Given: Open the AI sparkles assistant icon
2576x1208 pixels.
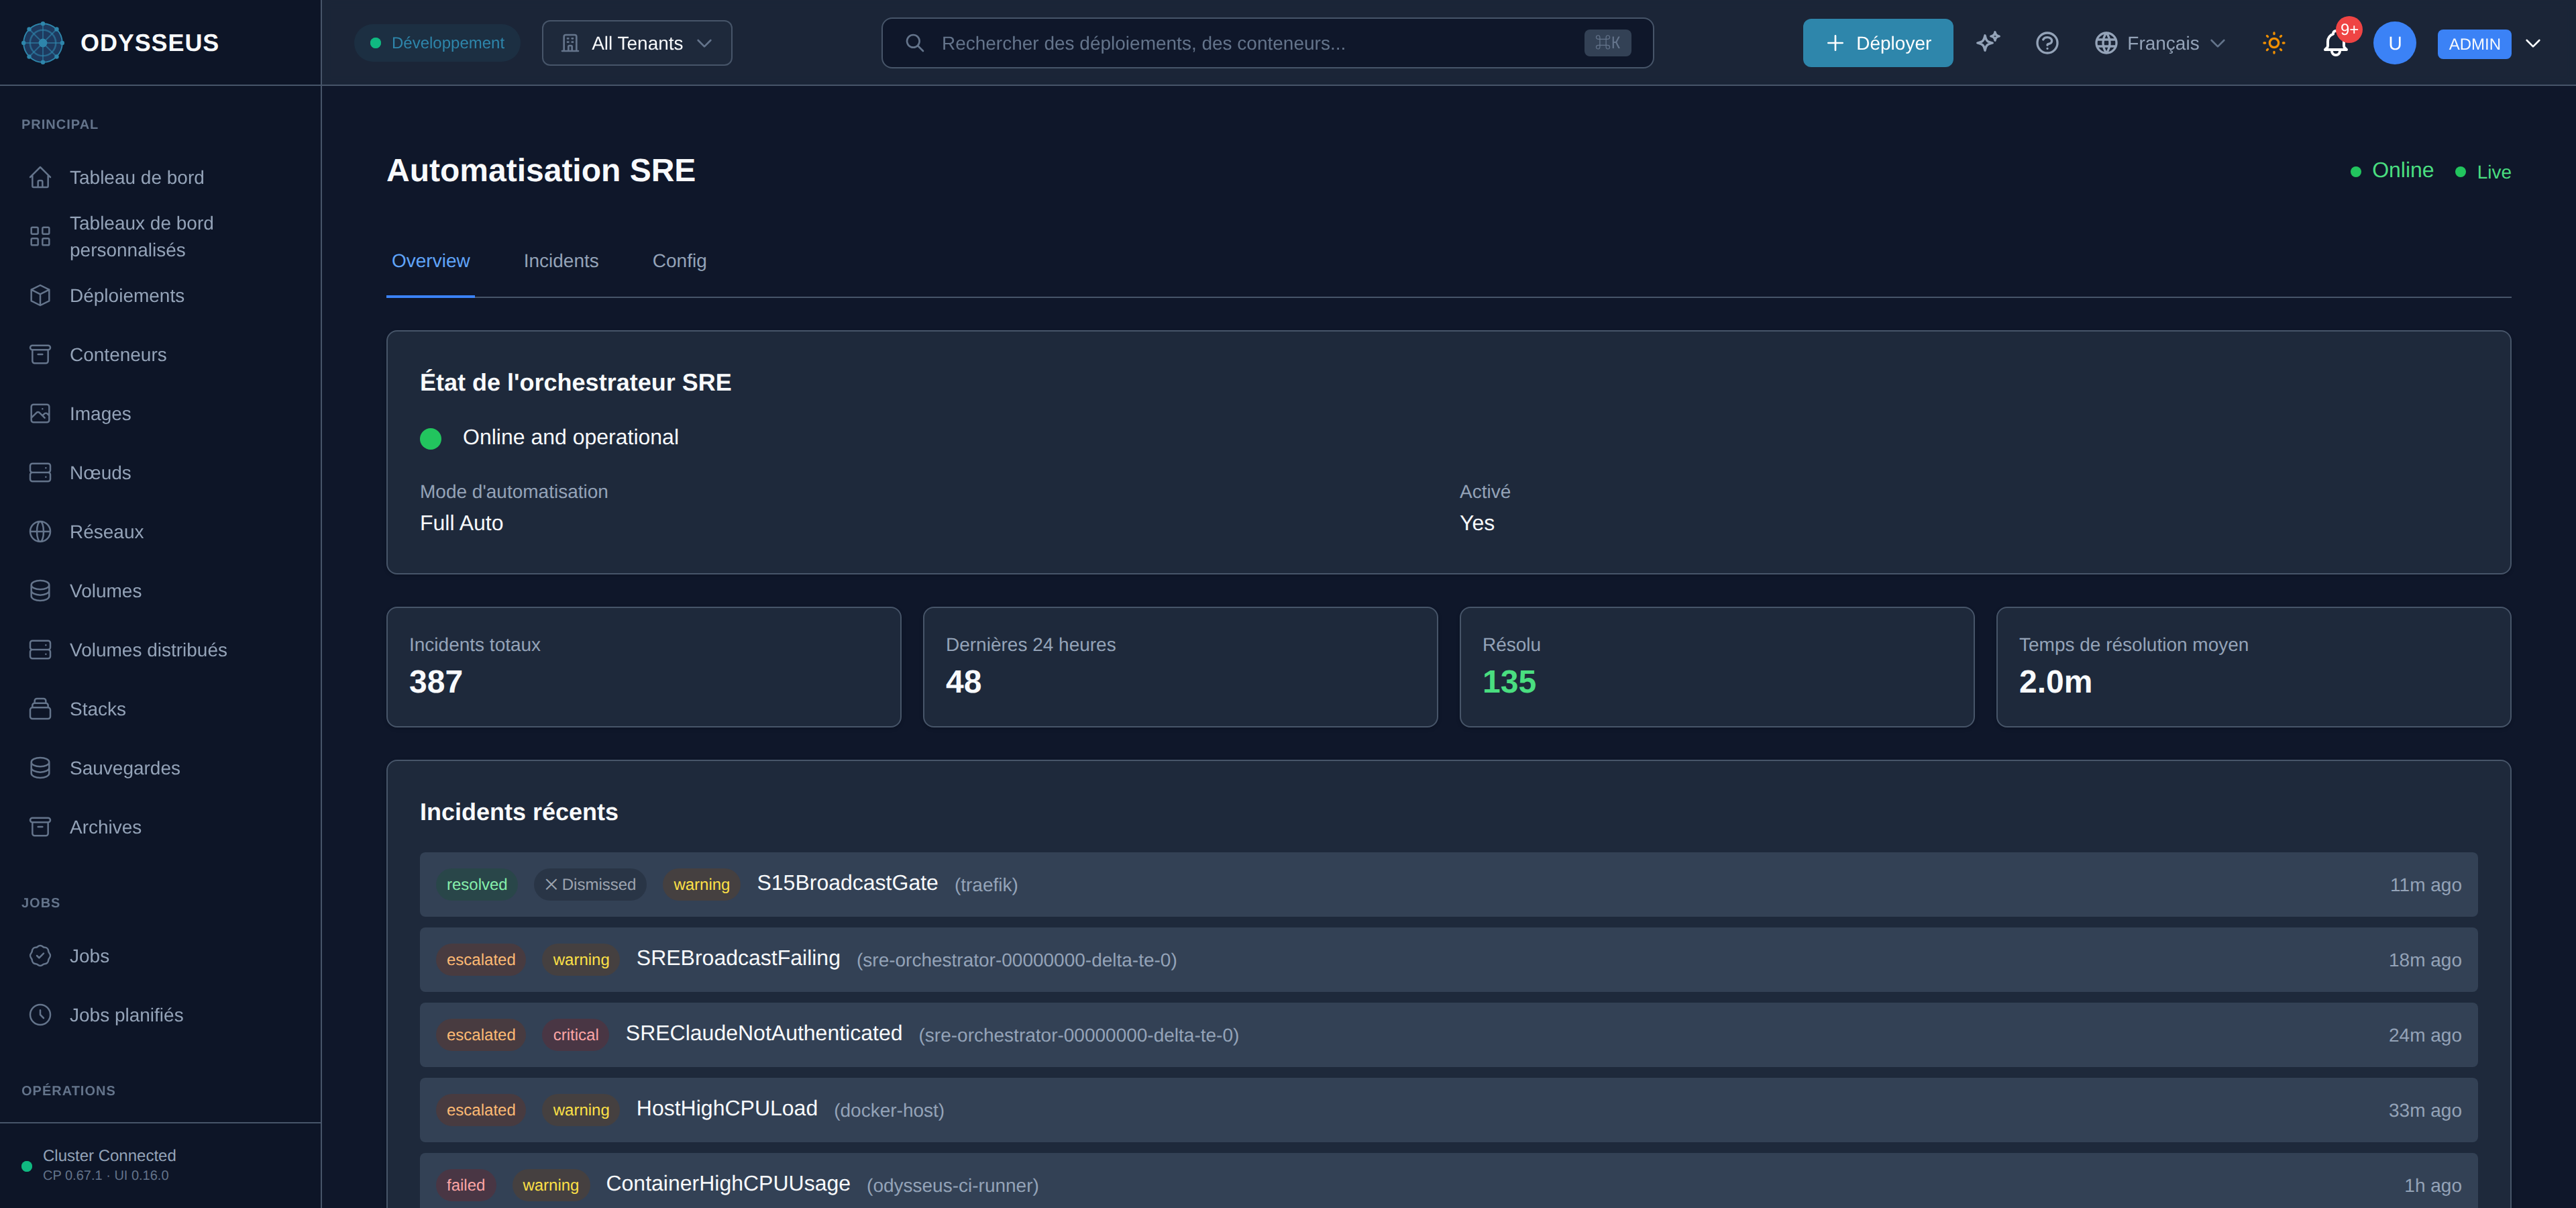Looking at the screenshot, I should [1988, 43].
